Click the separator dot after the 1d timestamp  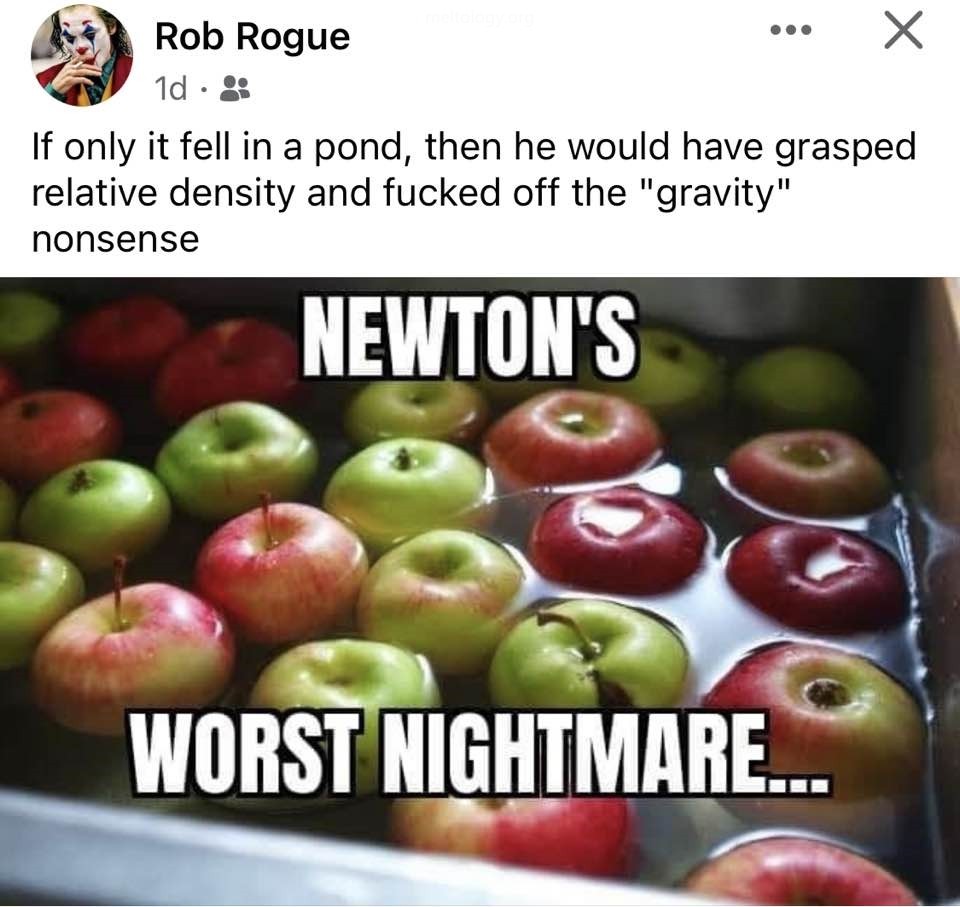click(203, 91)
